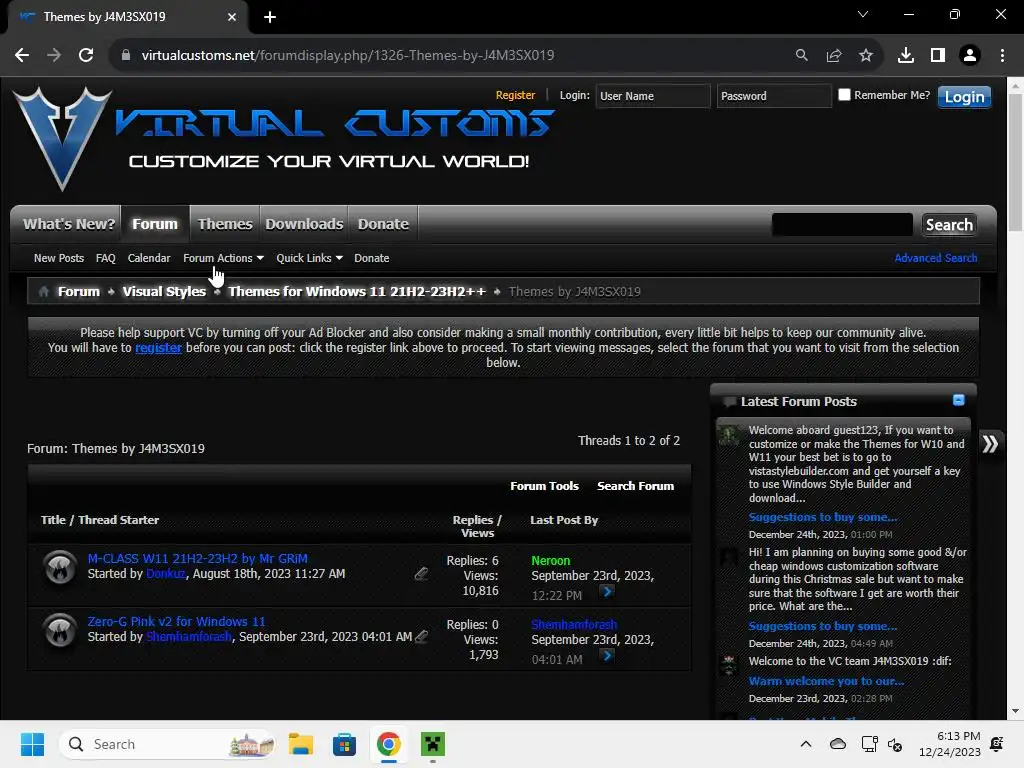Click the Virtual Customs V logo
Screen dimensions: 1024x768
(63, 138)
